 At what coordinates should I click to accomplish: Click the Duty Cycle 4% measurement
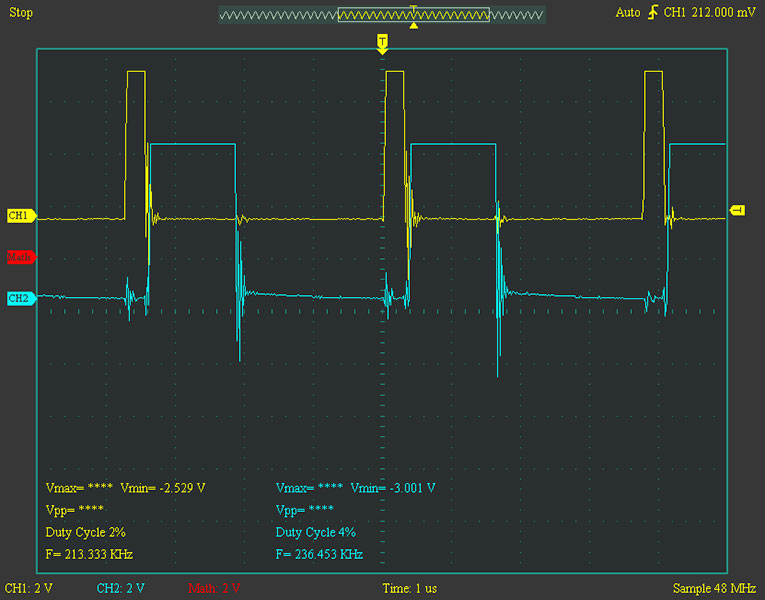316,532
